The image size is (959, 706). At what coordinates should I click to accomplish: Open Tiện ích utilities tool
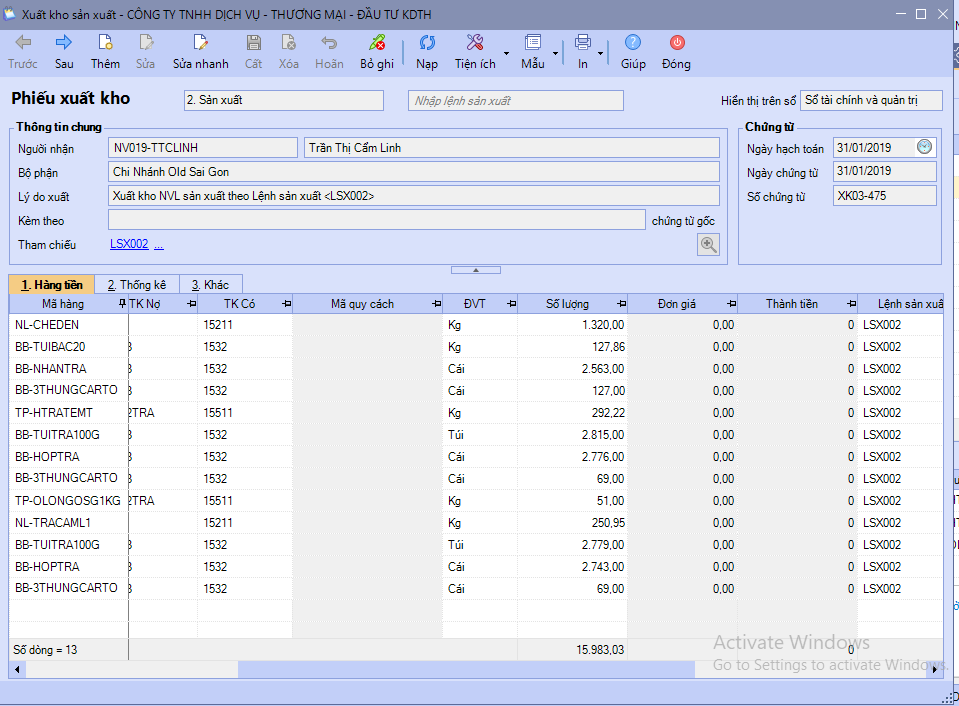point(475,52)
